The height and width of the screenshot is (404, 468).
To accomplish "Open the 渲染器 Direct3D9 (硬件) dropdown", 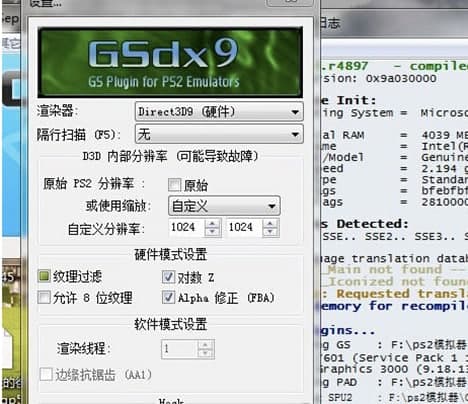I will (219, 111).
